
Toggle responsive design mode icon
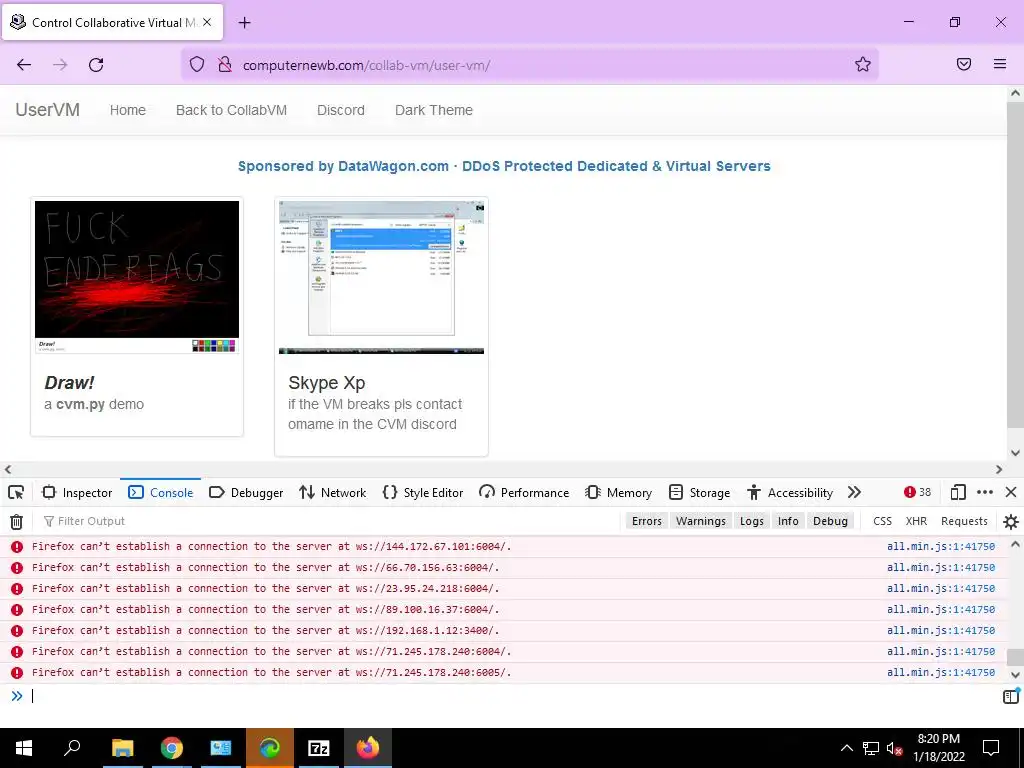coord(958,492)
